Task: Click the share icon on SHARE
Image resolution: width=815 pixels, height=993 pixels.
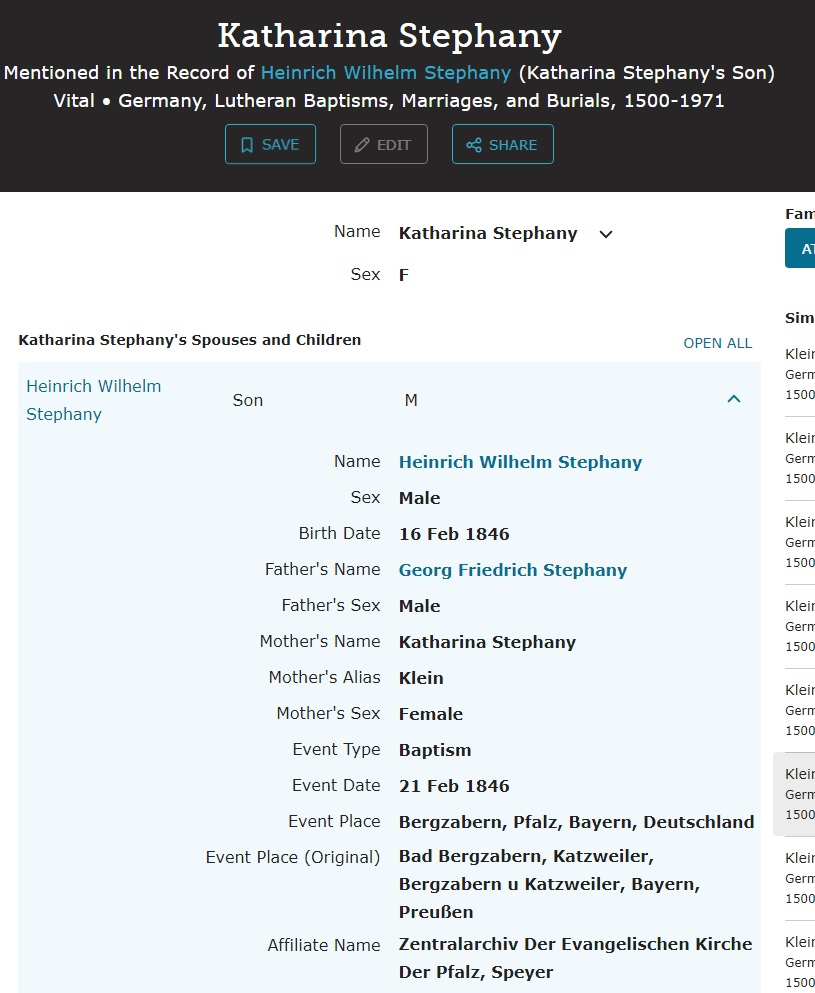Action: click(x=474, y=145)
